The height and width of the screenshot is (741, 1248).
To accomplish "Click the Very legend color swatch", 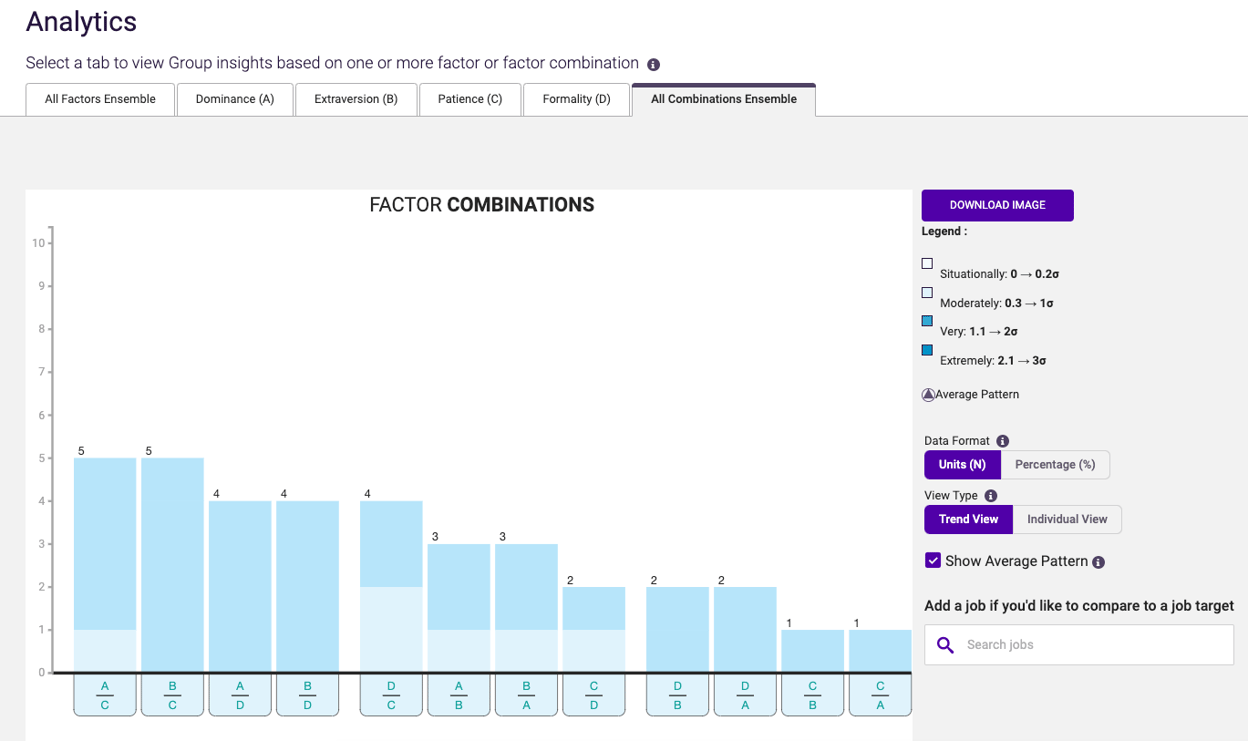I will pyautogui.click(x=927, y=322).
